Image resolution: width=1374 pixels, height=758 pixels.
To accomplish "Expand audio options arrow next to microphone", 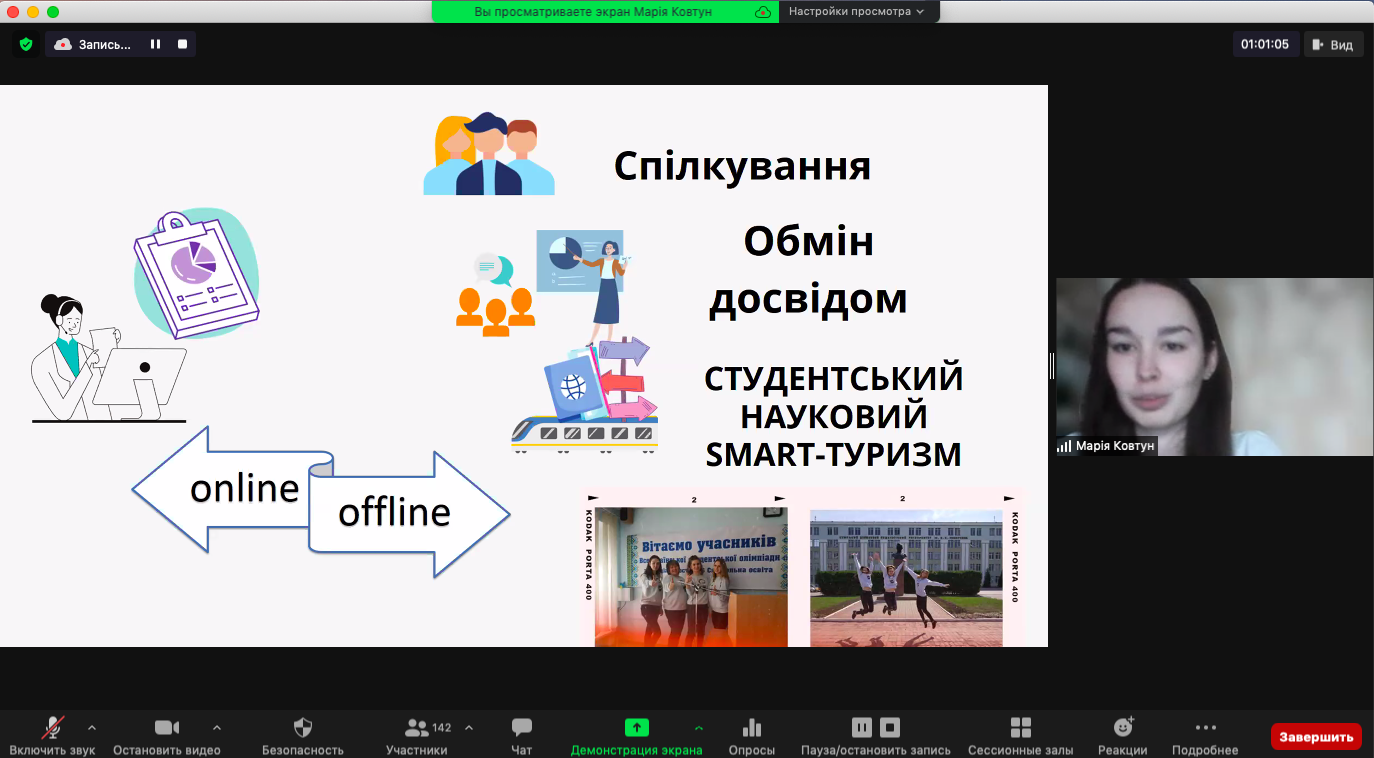I will click(x=92, y=727).
